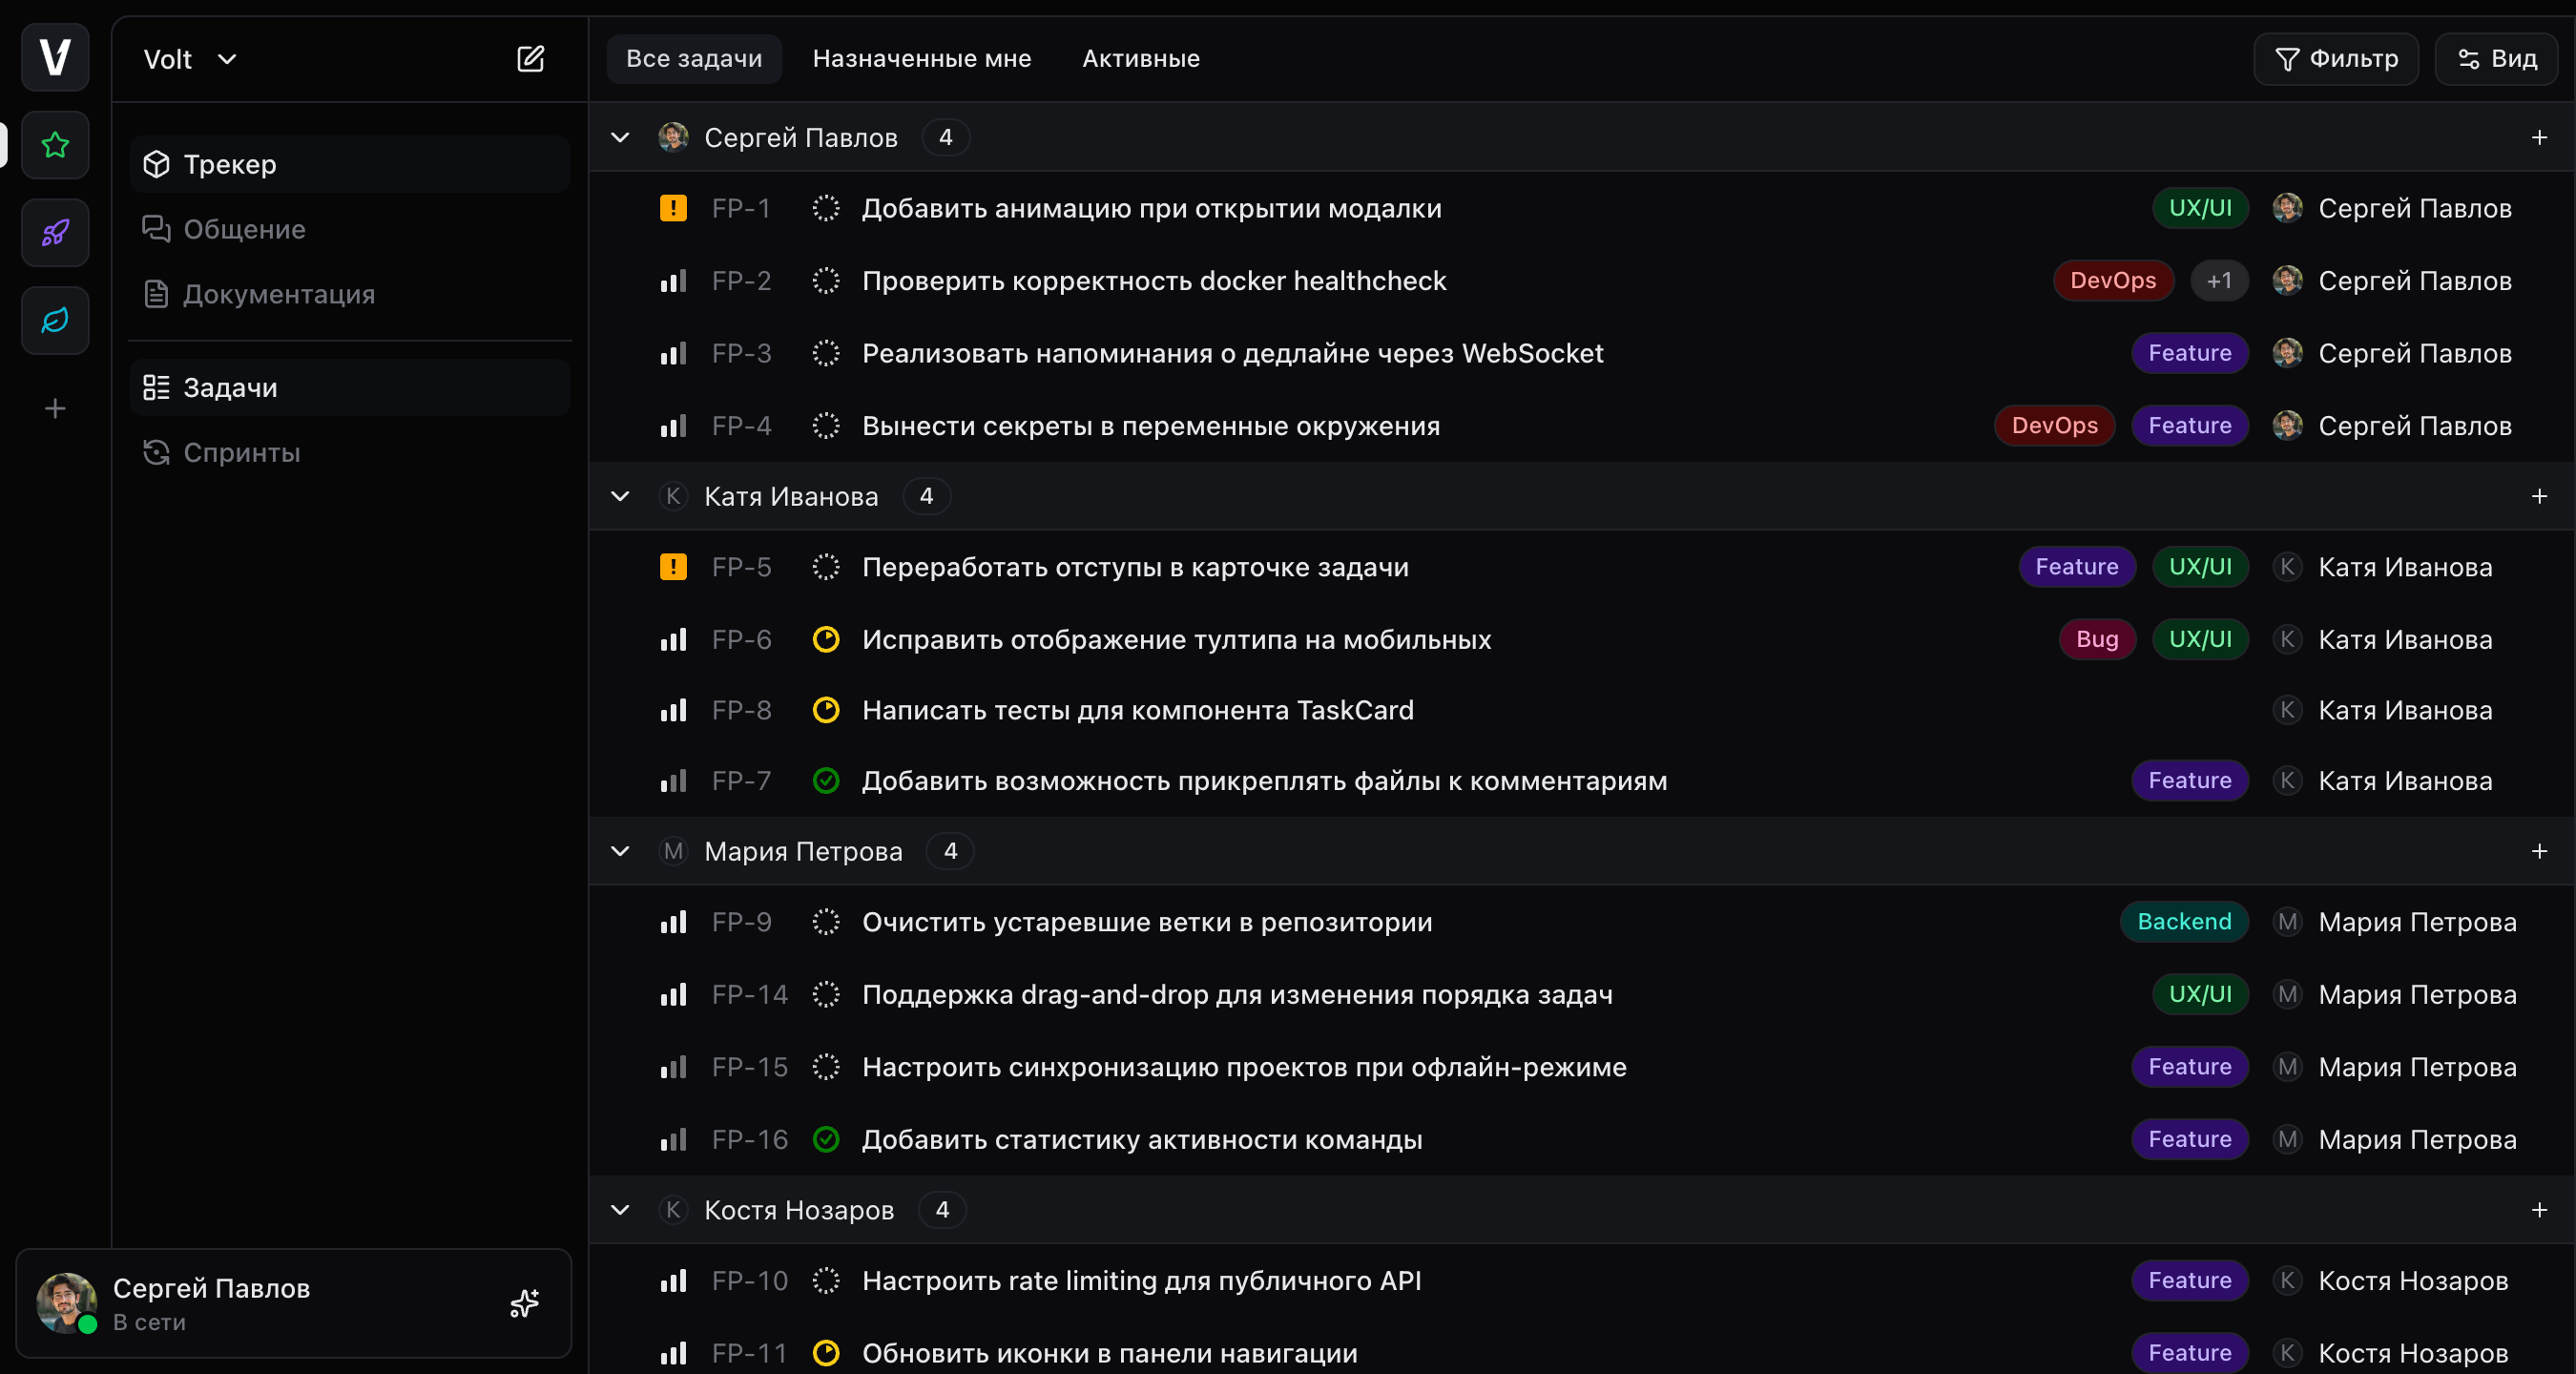
Task: Toggle the priority warning icon on FP-1
Action: [673, 208]
